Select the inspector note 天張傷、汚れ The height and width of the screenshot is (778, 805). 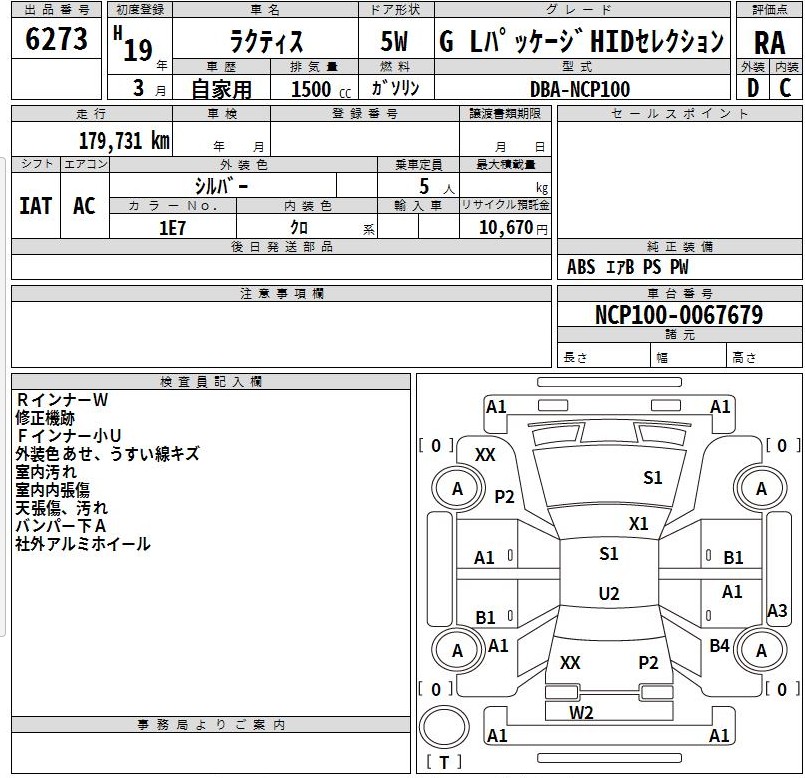(x=62, y=507)
